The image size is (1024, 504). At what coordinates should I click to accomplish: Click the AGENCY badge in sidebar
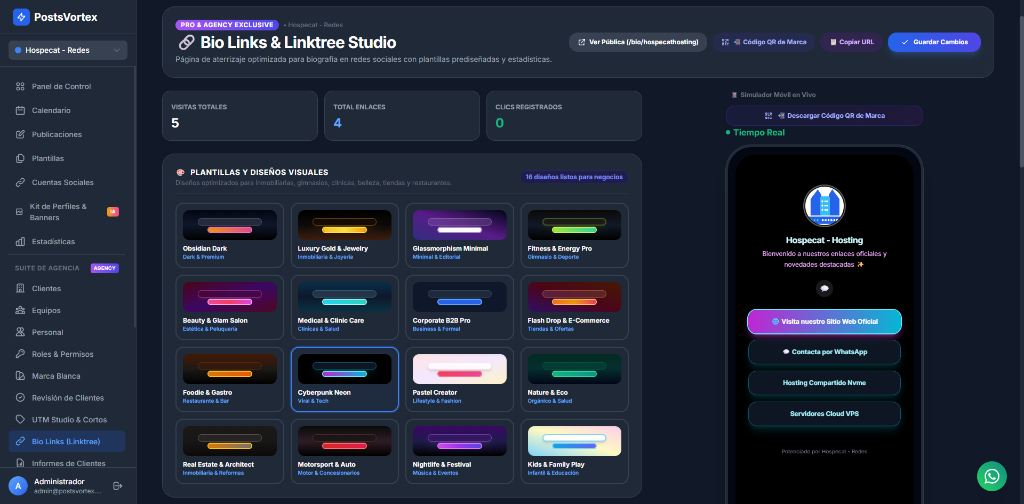(104, 268)
